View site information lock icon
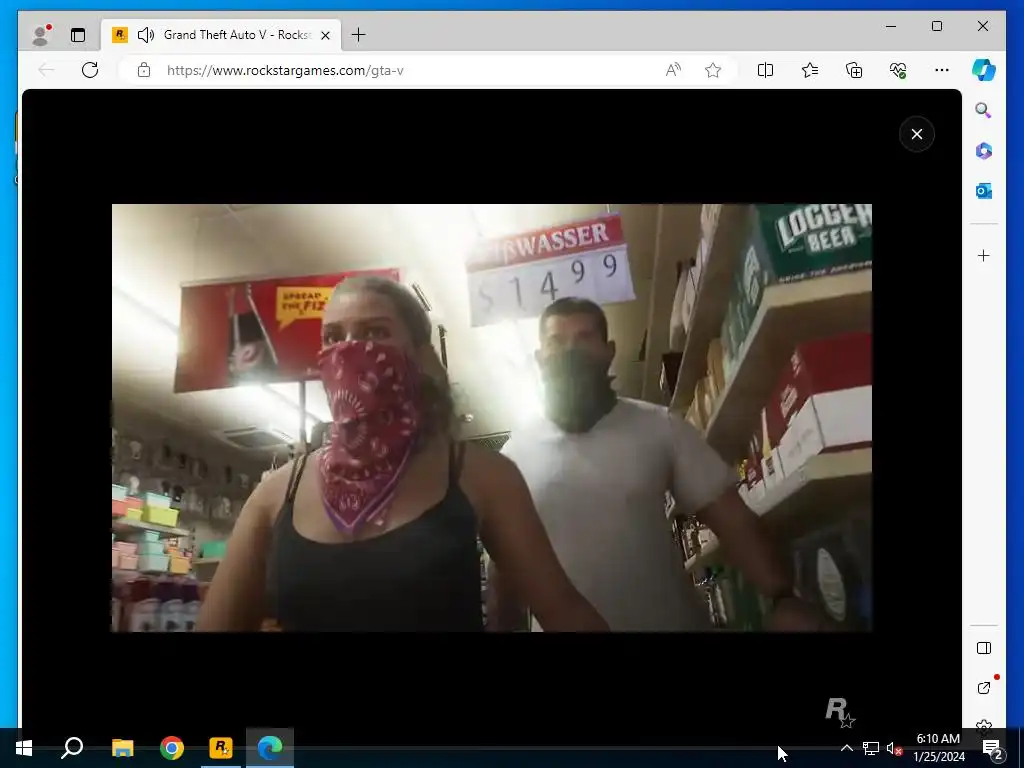1024x768 pixels. coord(144,70)
